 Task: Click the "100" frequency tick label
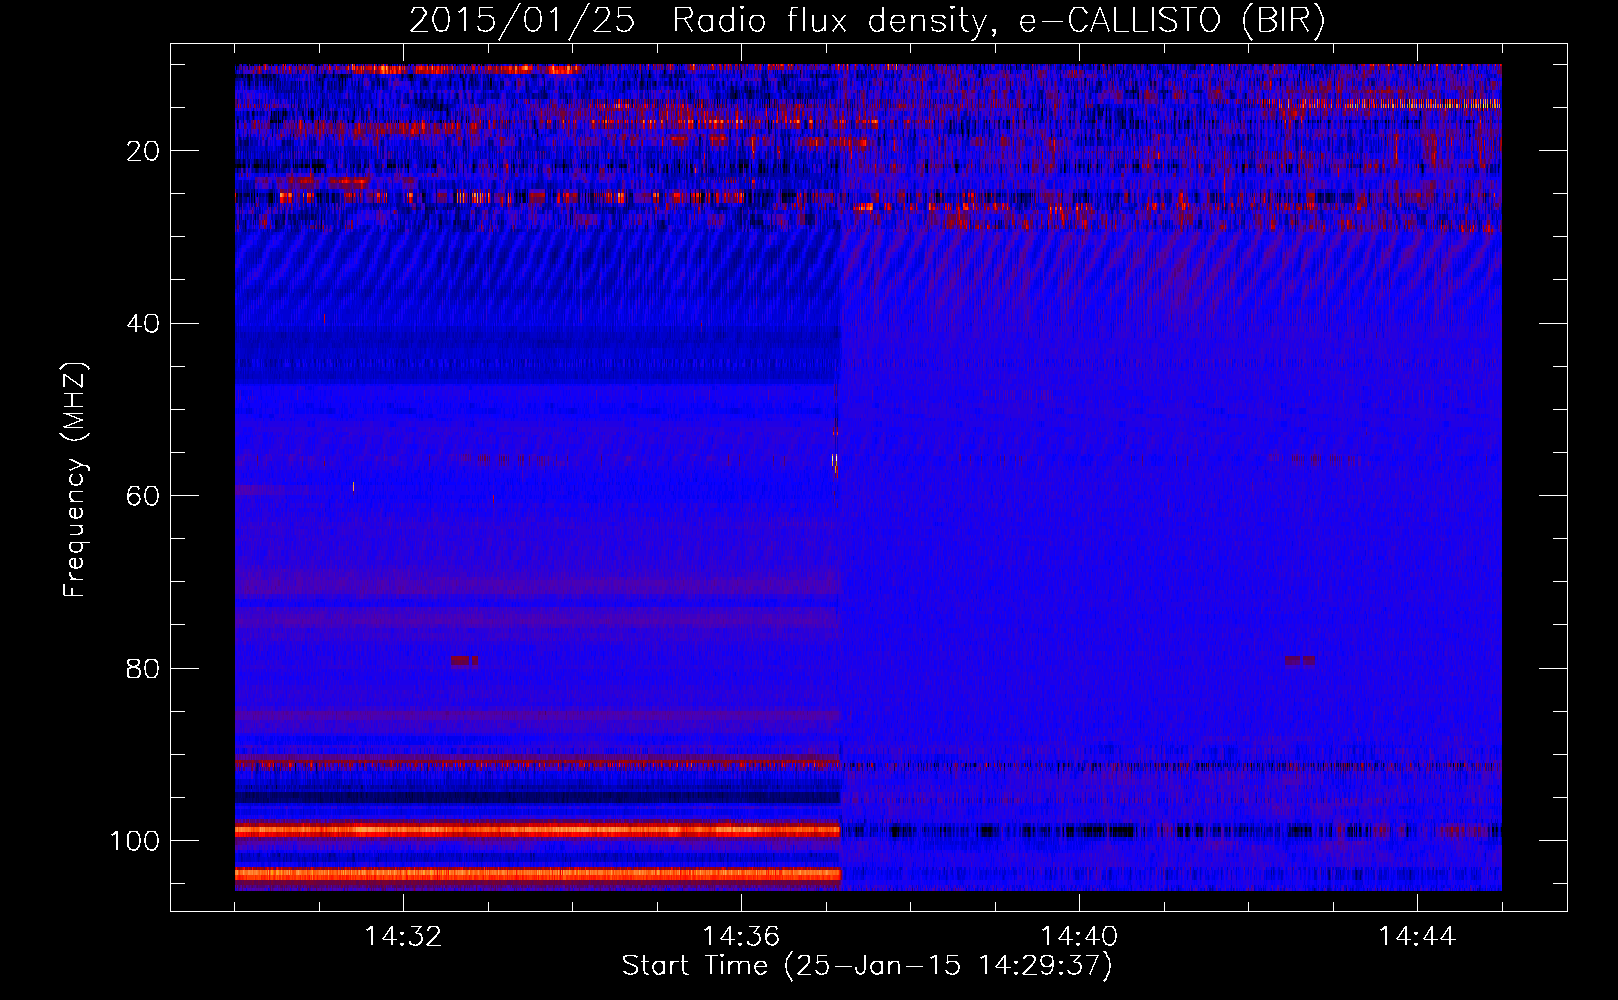[x=135, y=841]
